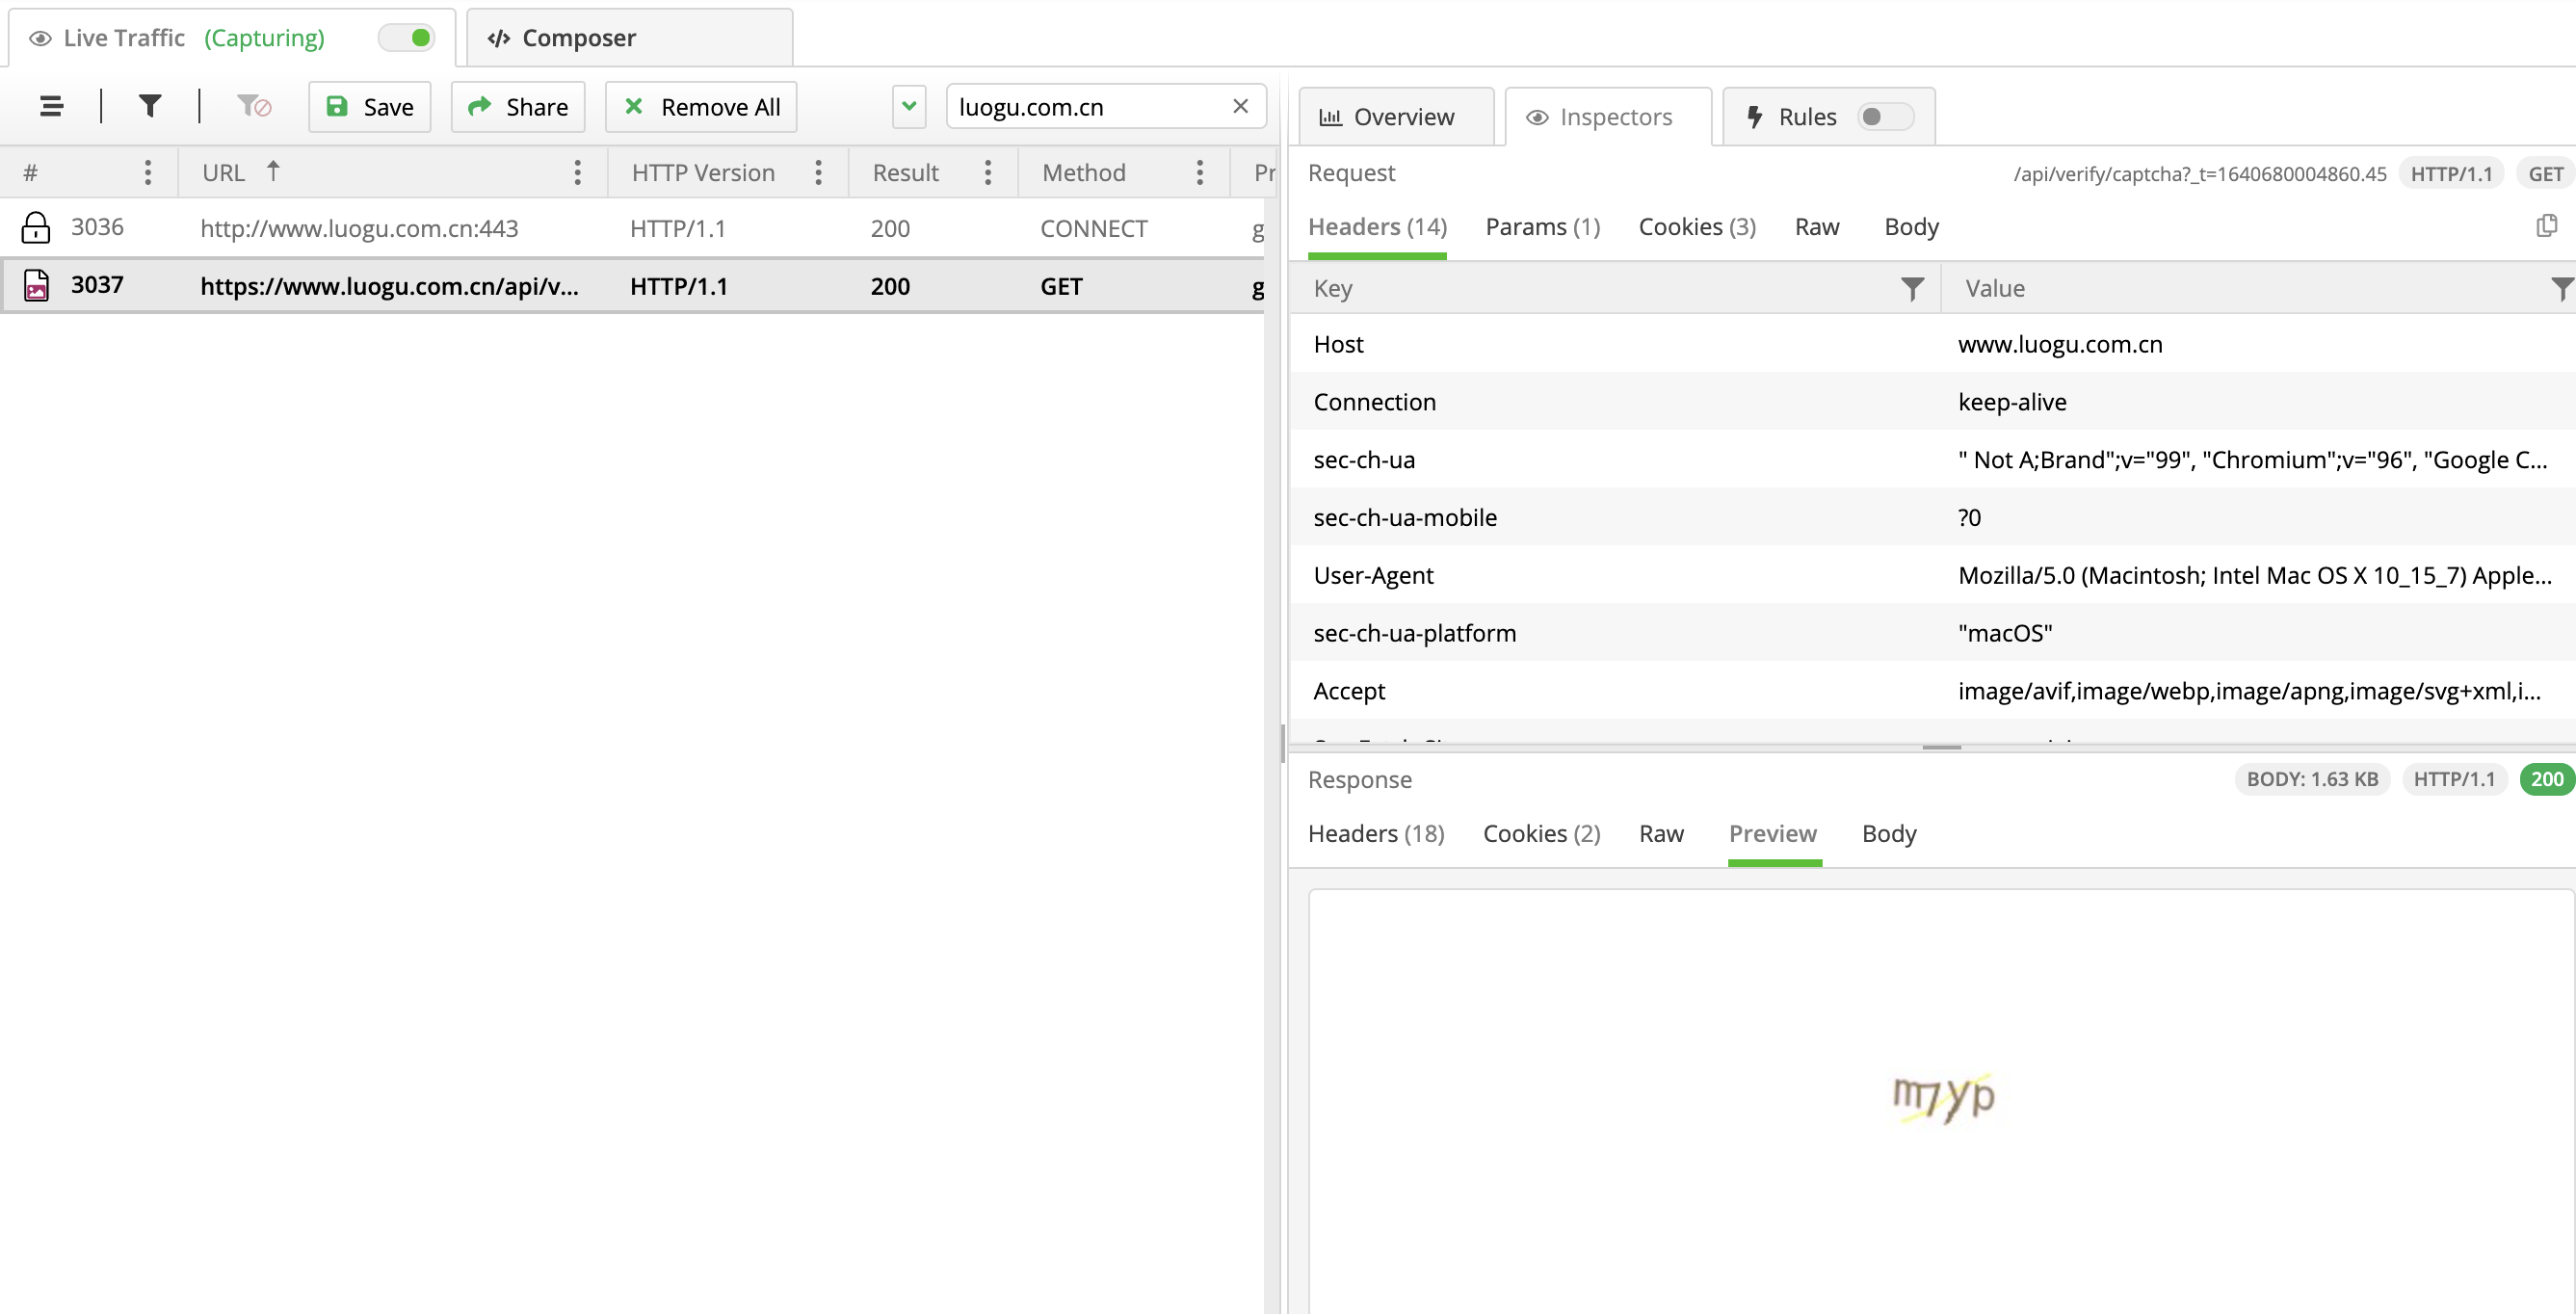Click the Remove All button

[701, 107]
